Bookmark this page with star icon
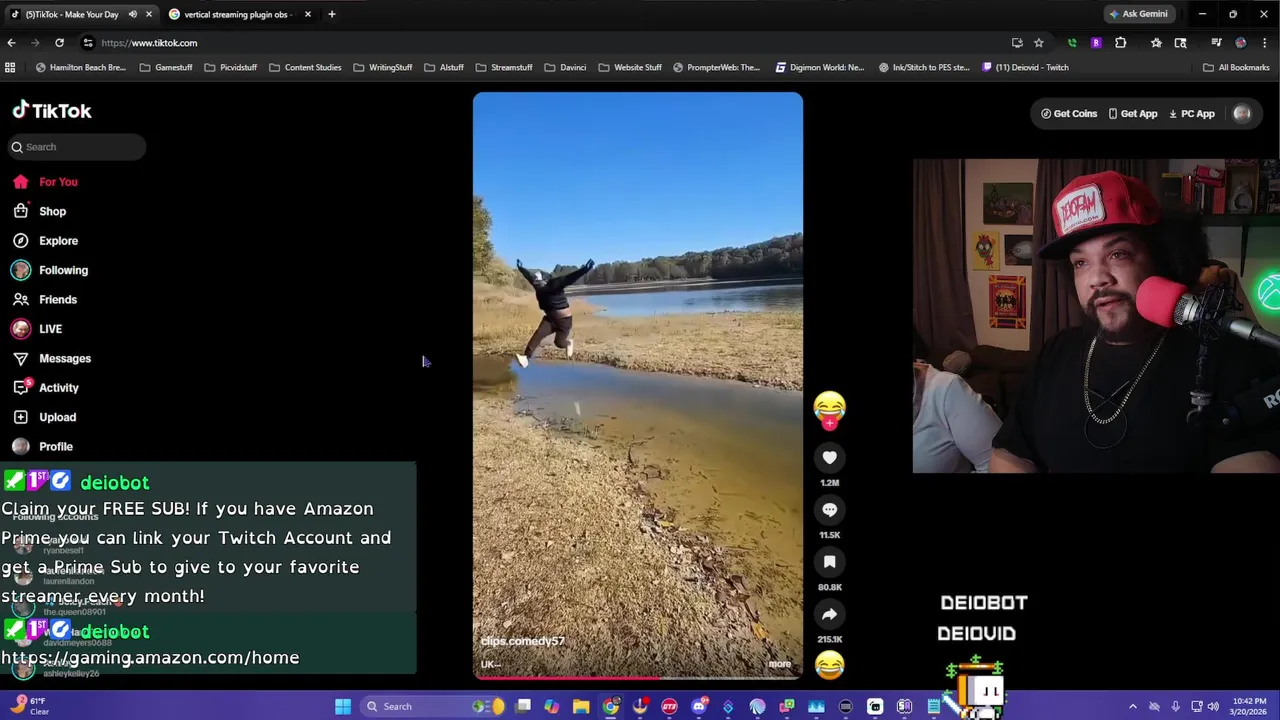This screenshot has height=720, width=1280. point(1039,43)
